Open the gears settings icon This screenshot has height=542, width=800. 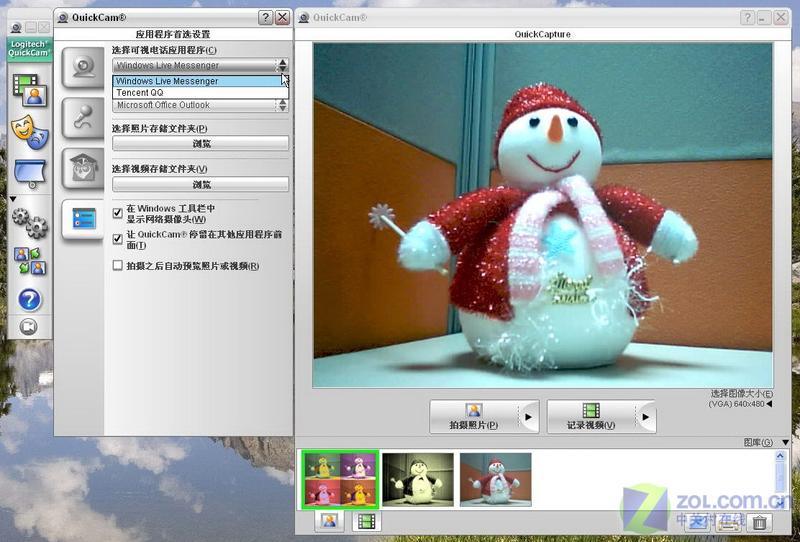(30, 223)
